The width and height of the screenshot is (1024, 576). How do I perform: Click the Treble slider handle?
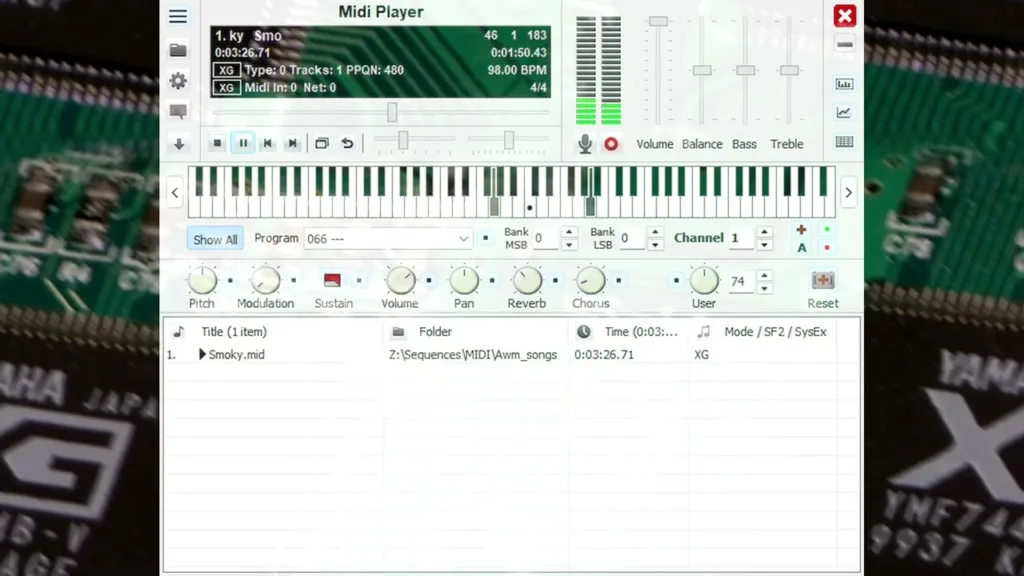click(789, 70)
